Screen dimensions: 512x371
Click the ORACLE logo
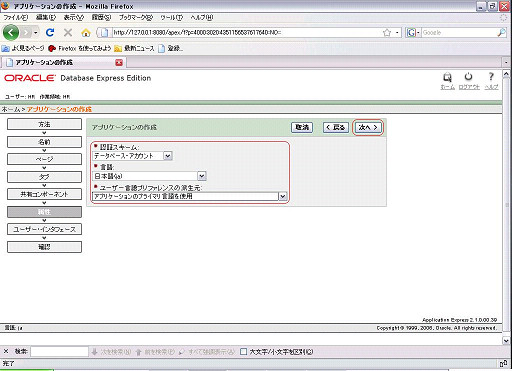point(30,78)
